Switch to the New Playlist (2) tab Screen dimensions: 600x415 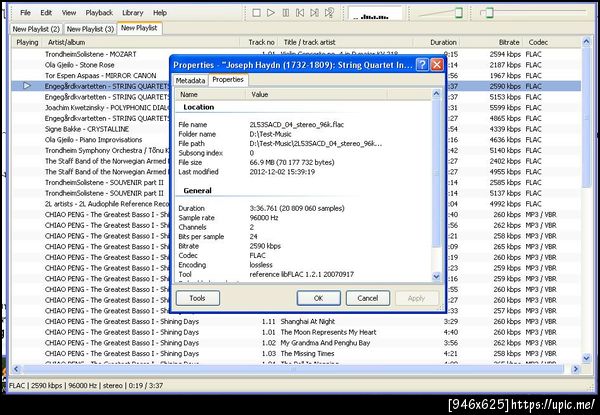click(36, 29)
